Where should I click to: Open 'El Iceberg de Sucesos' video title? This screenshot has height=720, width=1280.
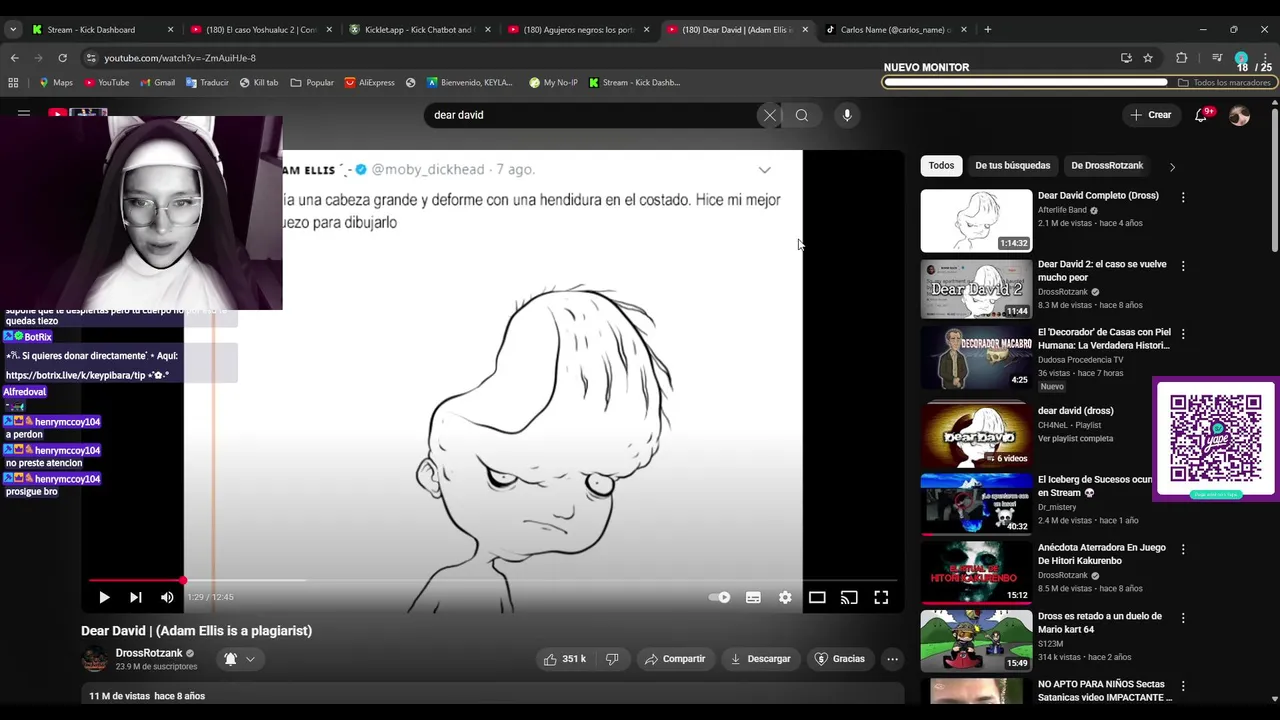point(1095,486)
